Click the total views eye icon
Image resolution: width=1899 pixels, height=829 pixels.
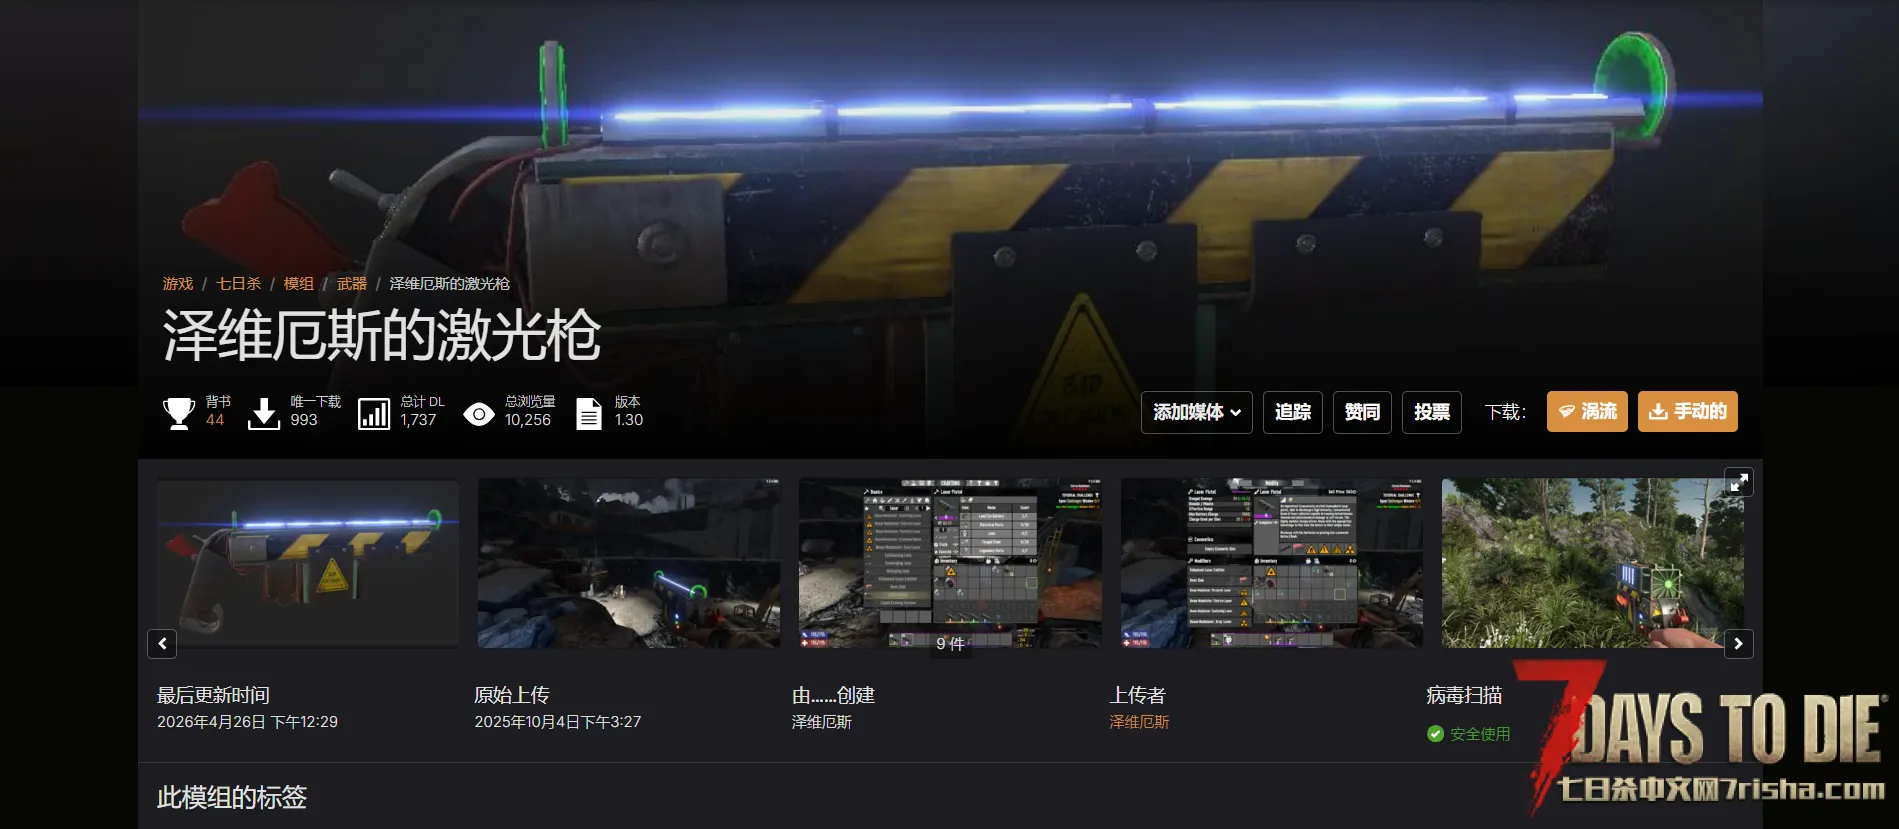pyautogui.click(x=479, y=413)
